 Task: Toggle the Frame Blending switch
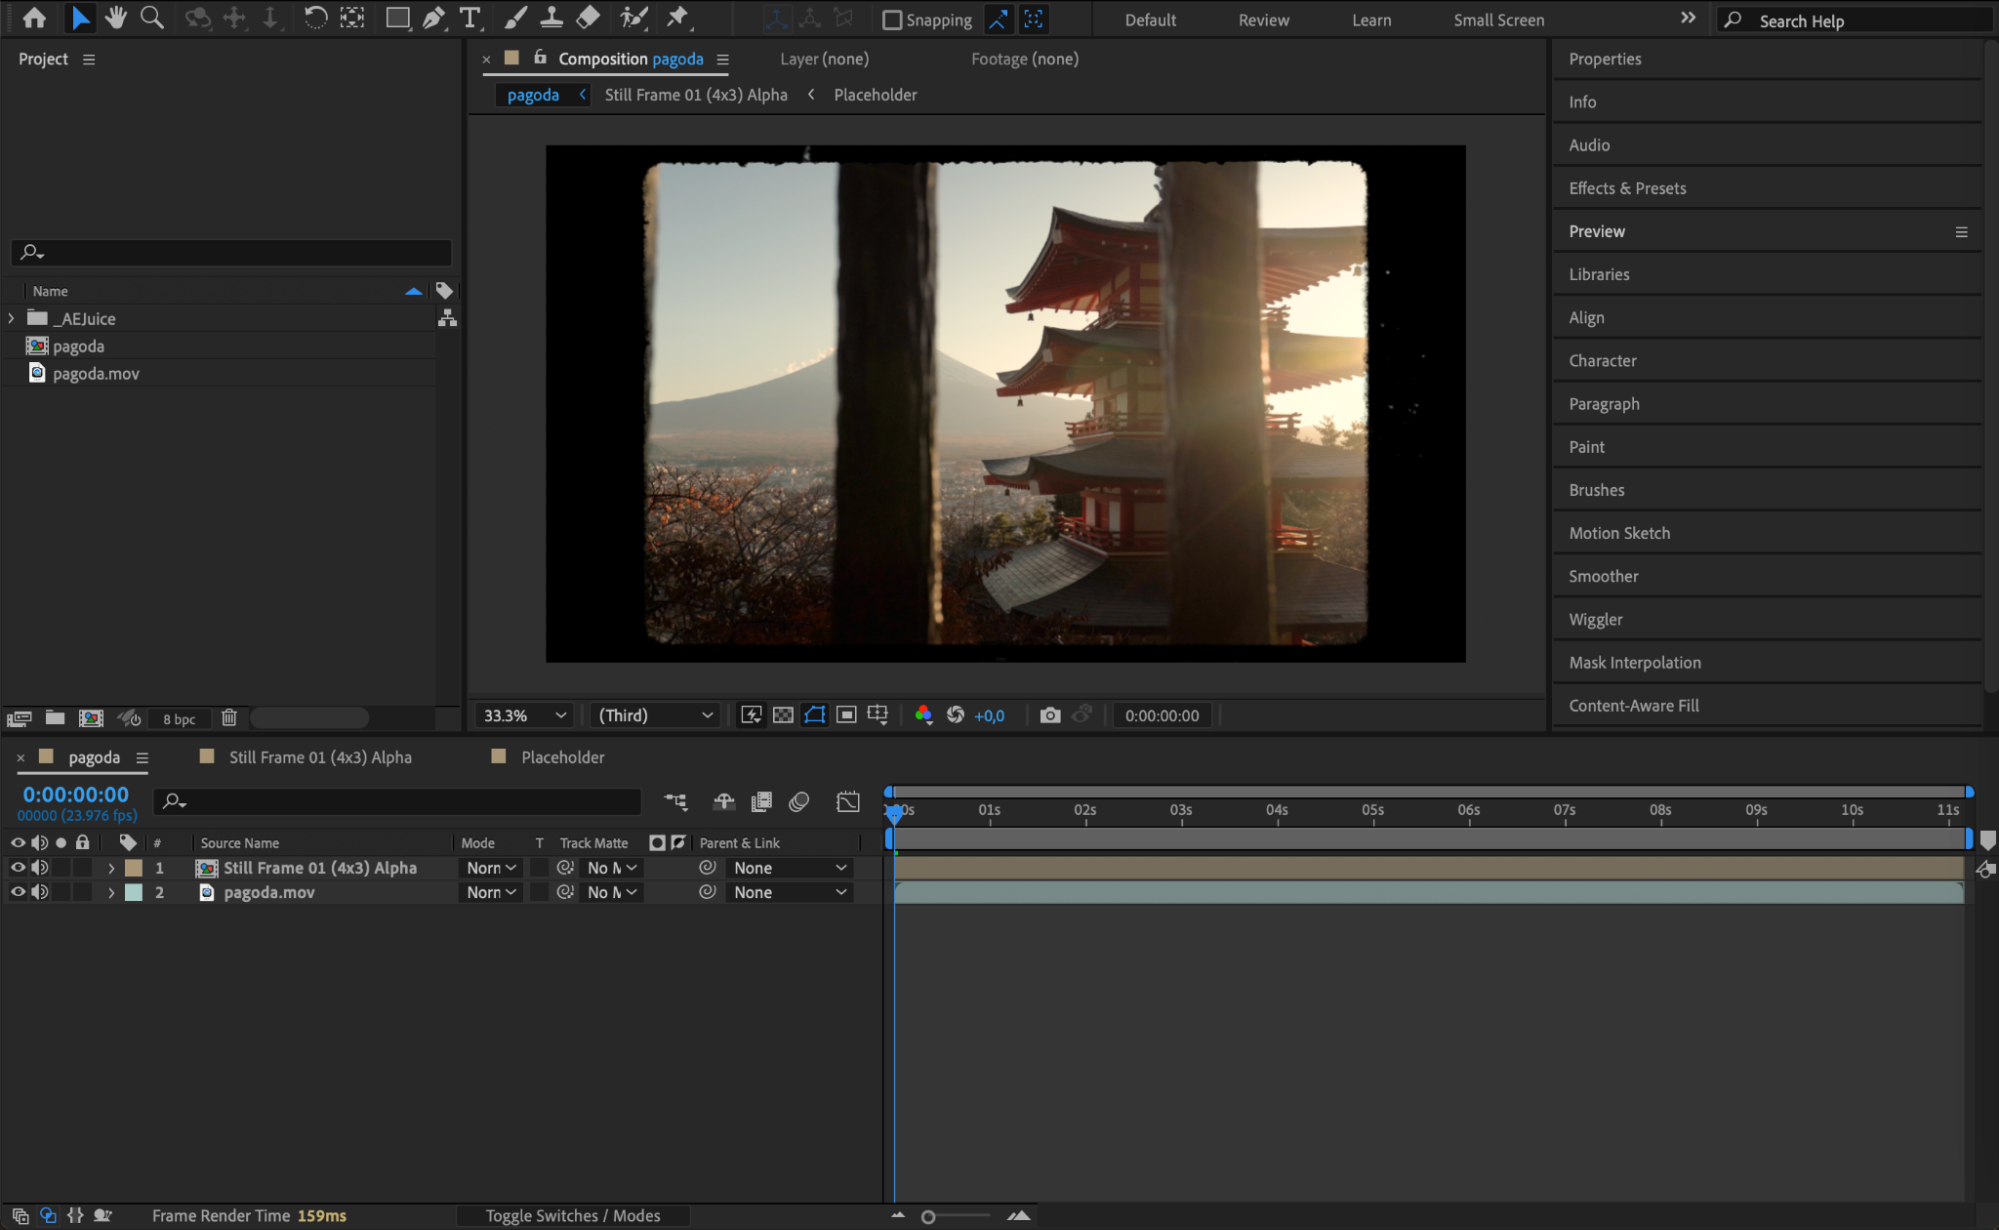[762, 802]
